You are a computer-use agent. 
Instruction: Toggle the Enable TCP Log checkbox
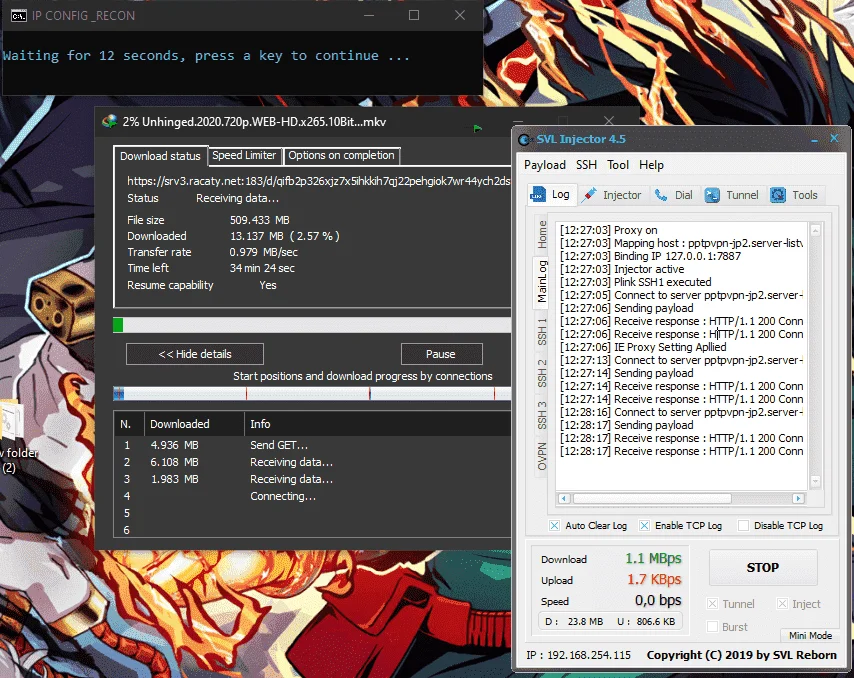pyautogui.click(x=644, y=526)
